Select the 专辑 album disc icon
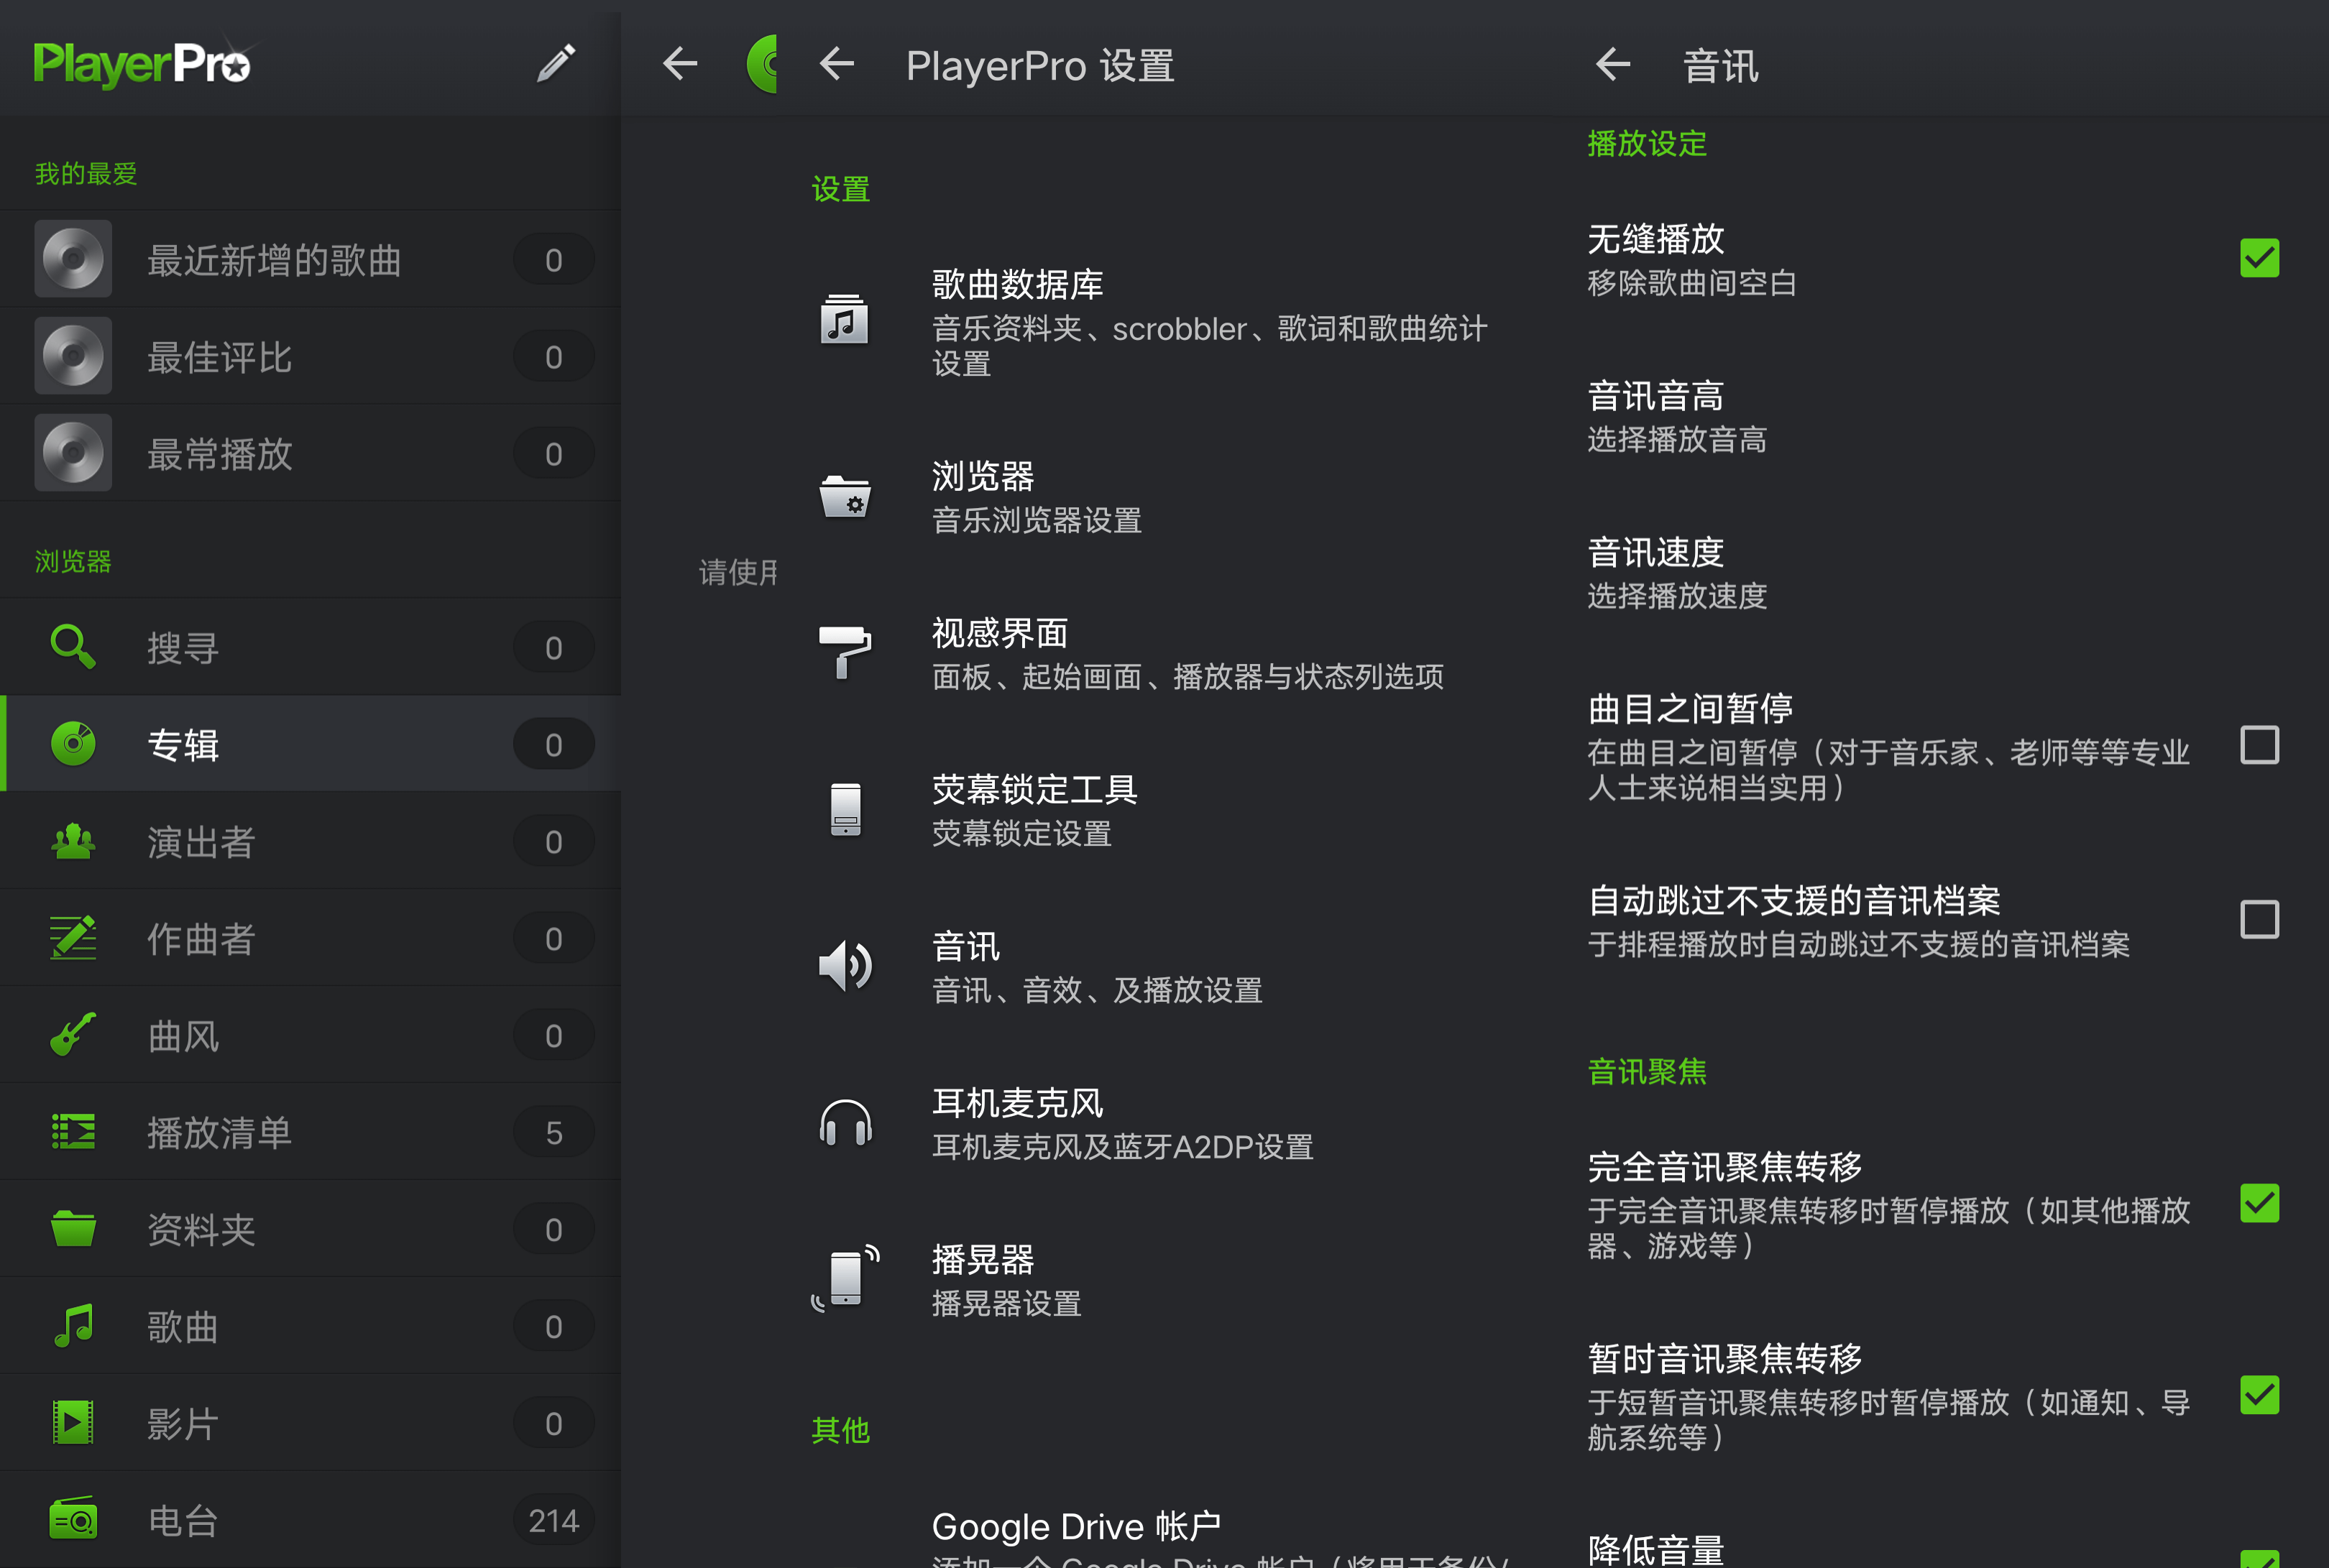 pos(73,744)
